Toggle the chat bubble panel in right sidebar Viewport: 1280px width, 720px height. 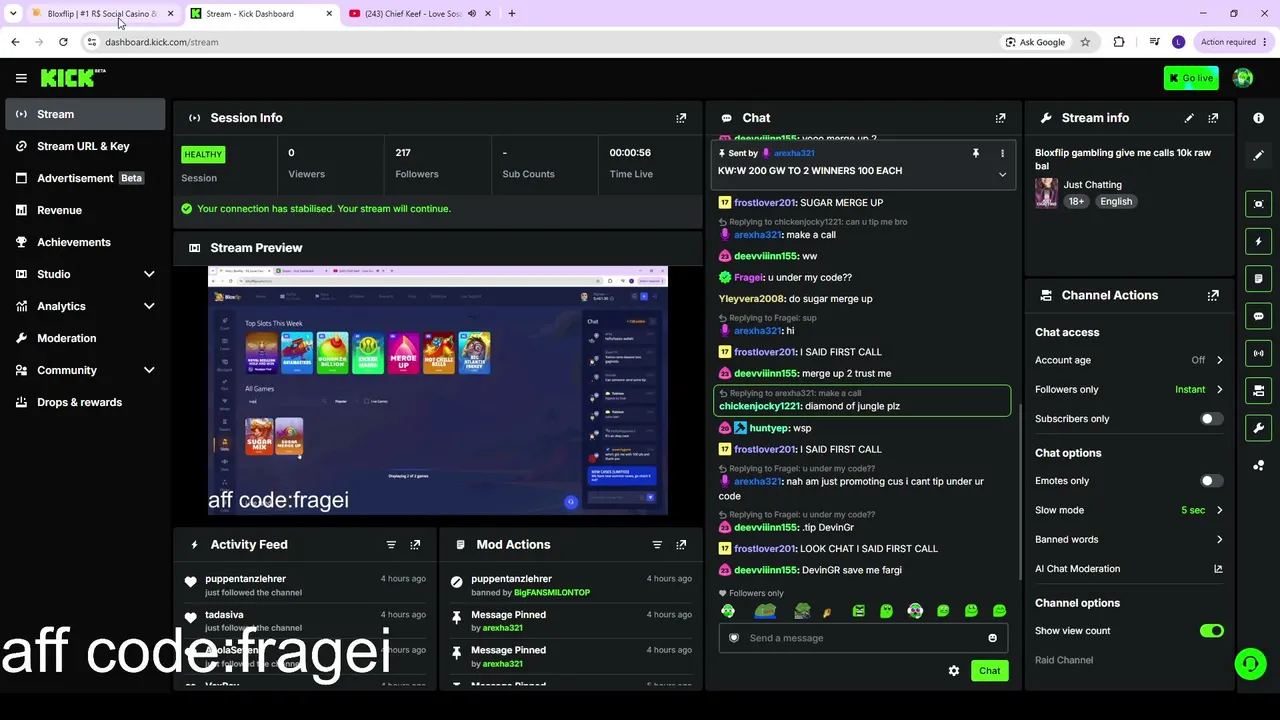pyautogui.click(x=1259, y=316)
